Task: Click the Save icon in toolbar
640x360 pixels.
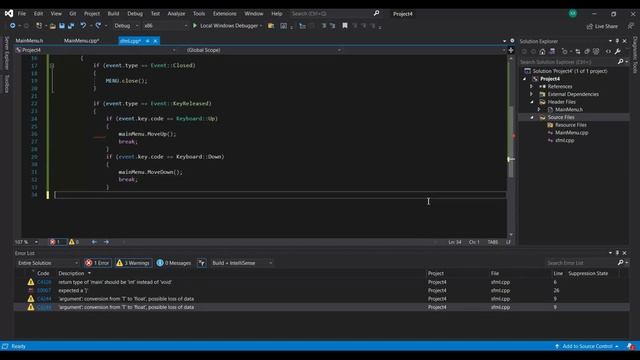Action: pos(62,26)
